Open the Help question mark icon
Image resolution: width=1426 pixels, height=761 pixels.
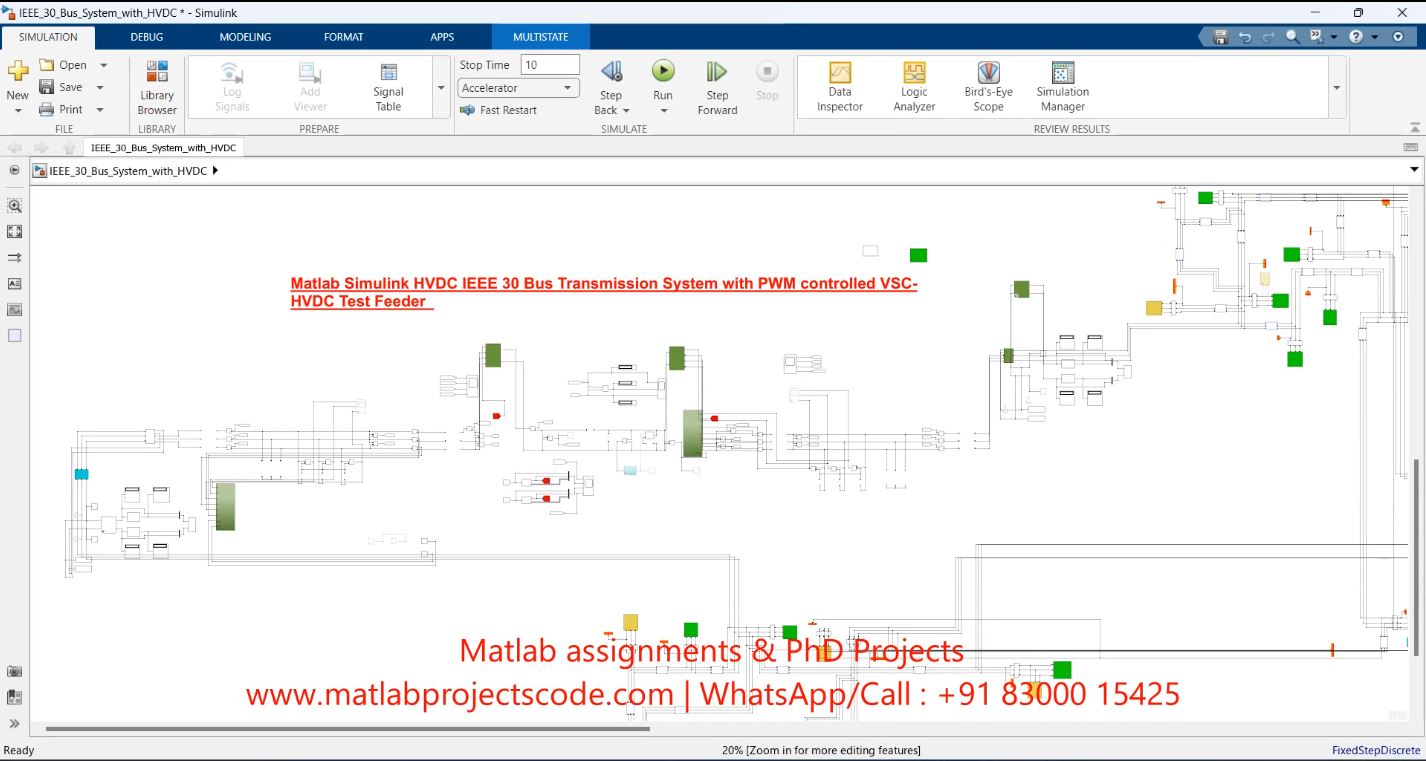1355,36
